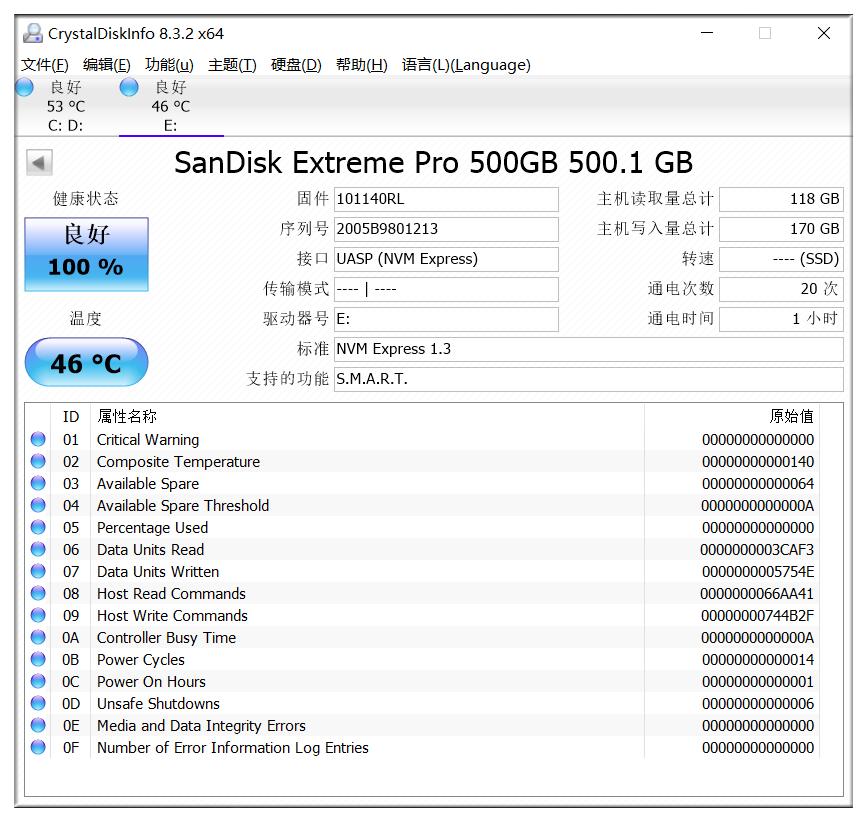The image size is (867, 822).
Task: Open the 编辑(E) menu
Action: coord(107,65)
